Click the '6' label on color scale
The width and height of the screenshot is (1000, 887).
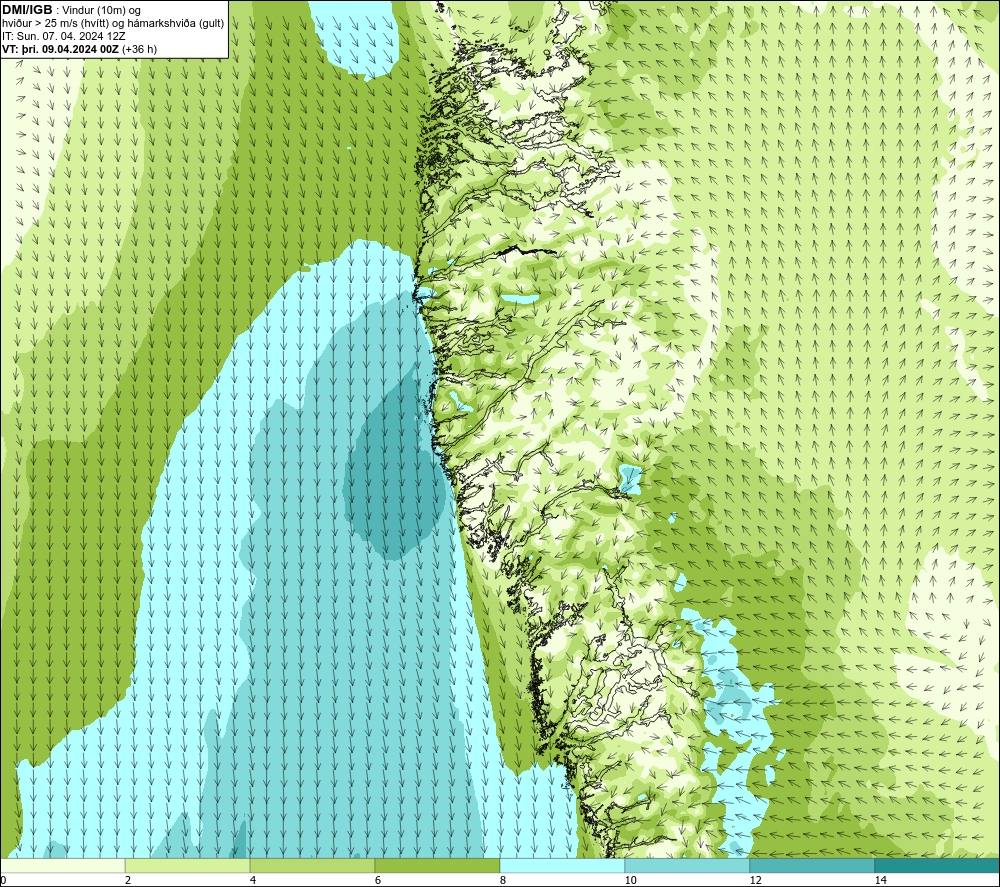click(x=378, y=880)
